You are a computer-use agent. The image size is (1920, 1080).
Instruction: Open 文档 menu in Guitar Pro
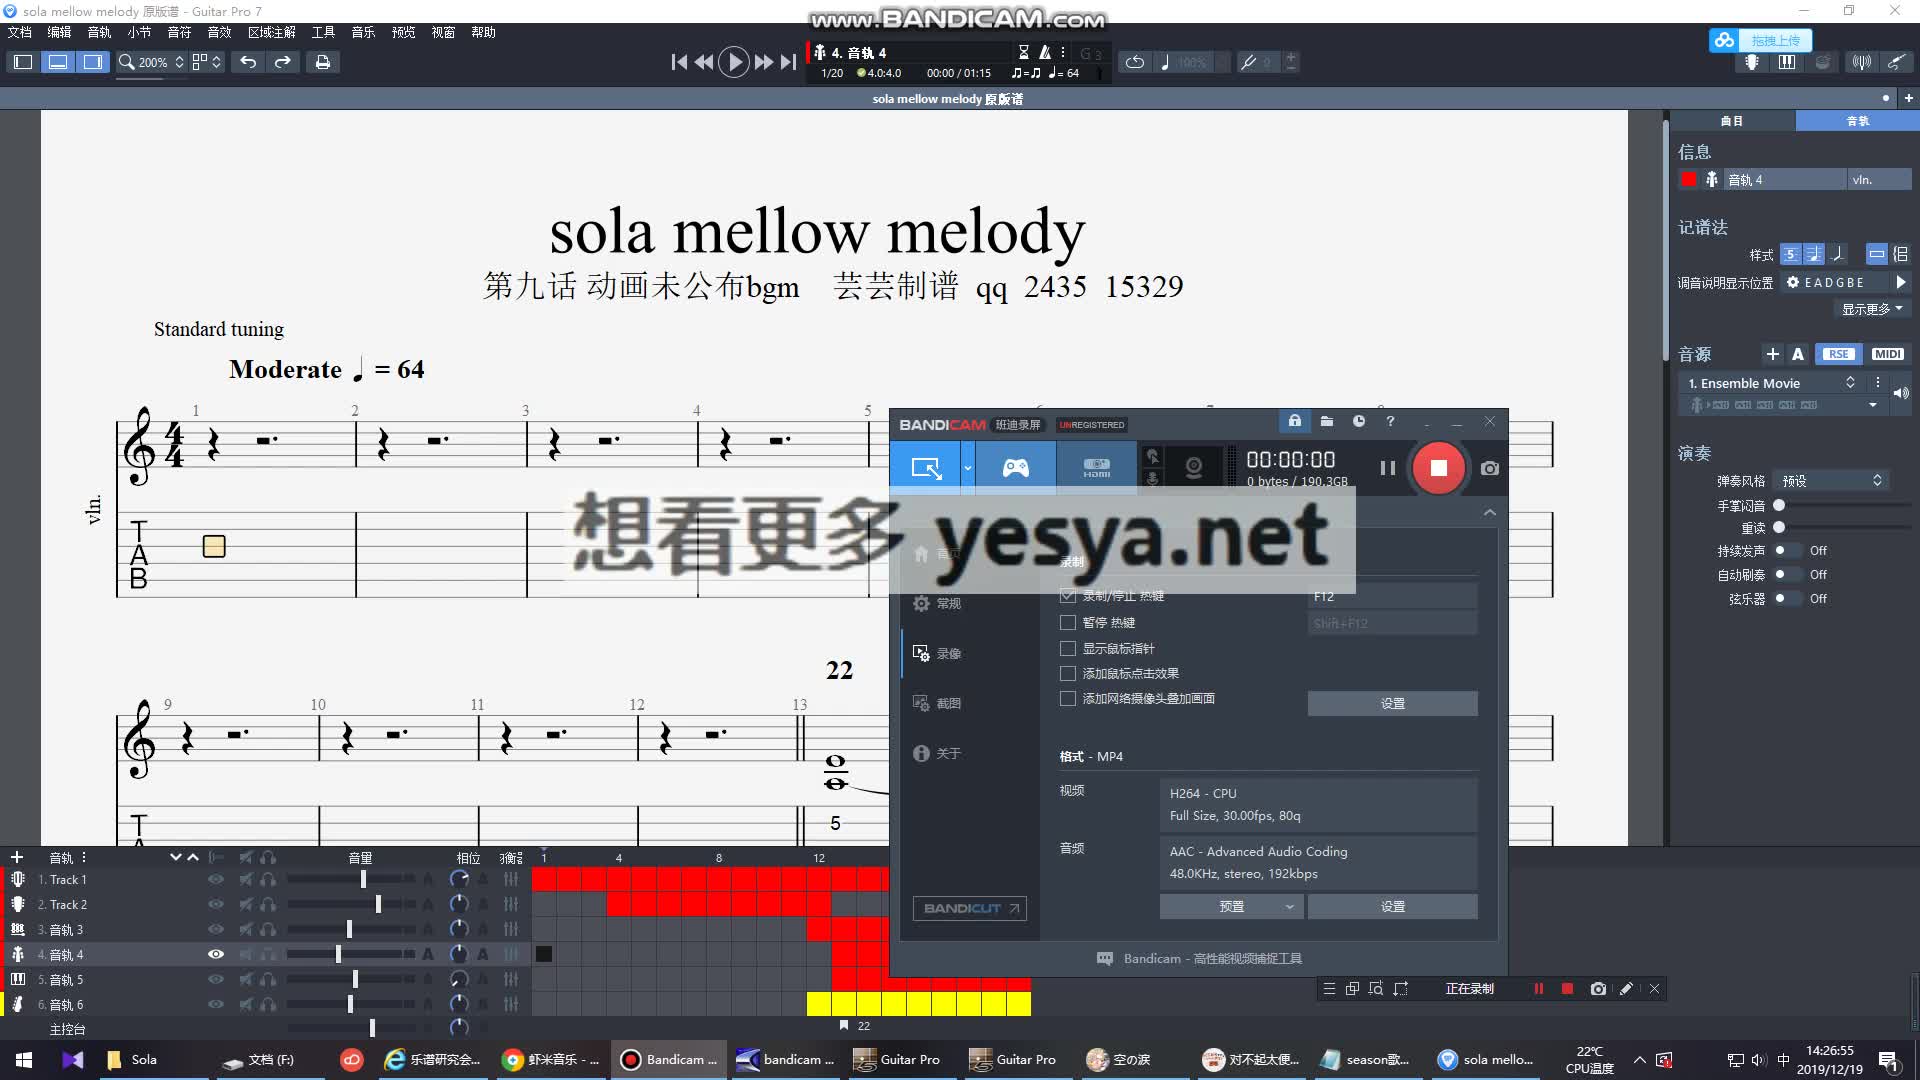coord(20,32)
